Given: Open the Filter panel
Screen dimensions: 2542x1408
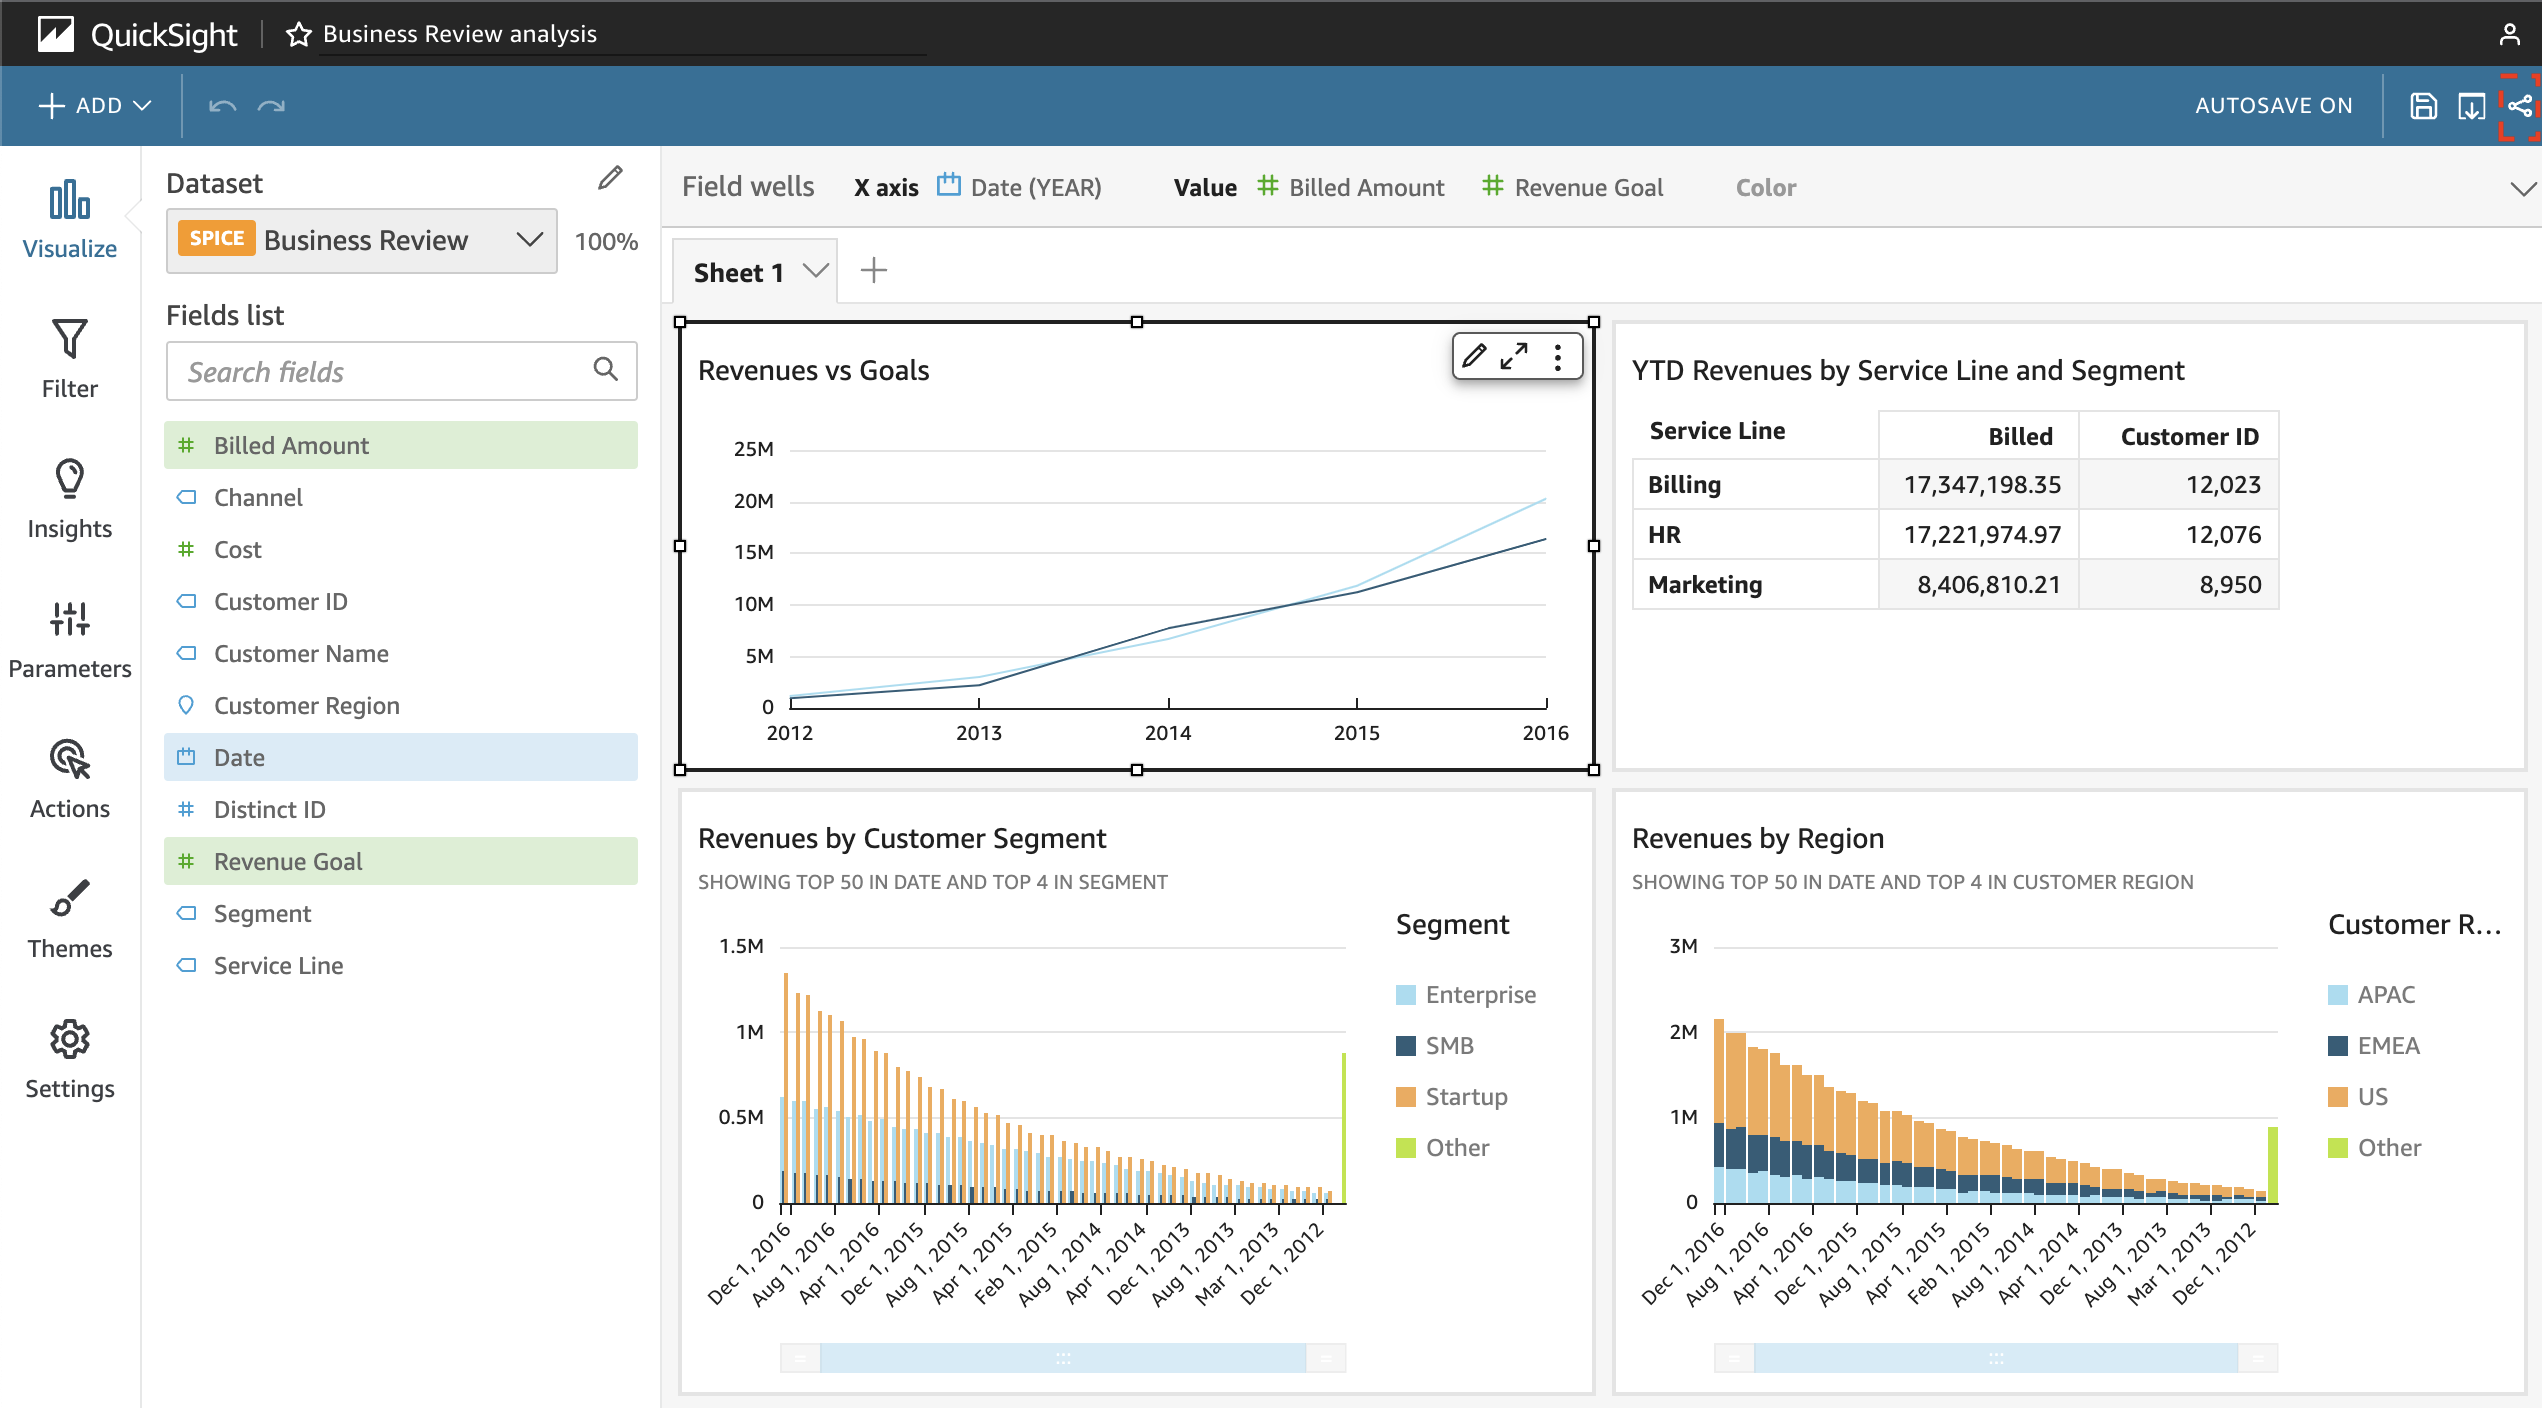Looking at the screenshot, I should [x=70, y=360].
